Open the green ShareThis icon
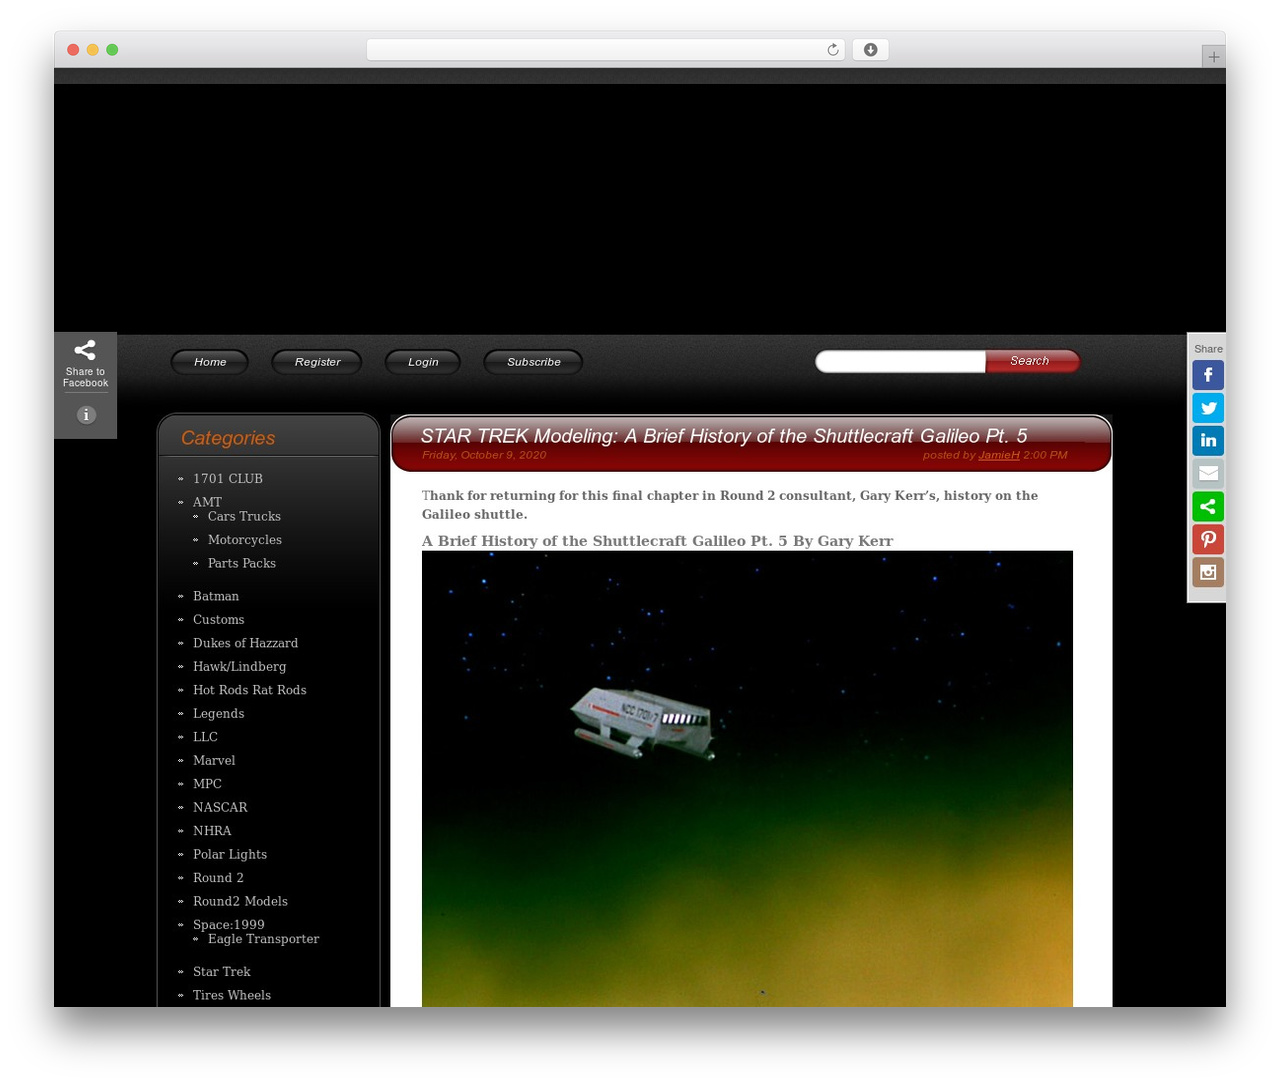Viewport: 1280px width, 1084px height. tap(1208, 507)
